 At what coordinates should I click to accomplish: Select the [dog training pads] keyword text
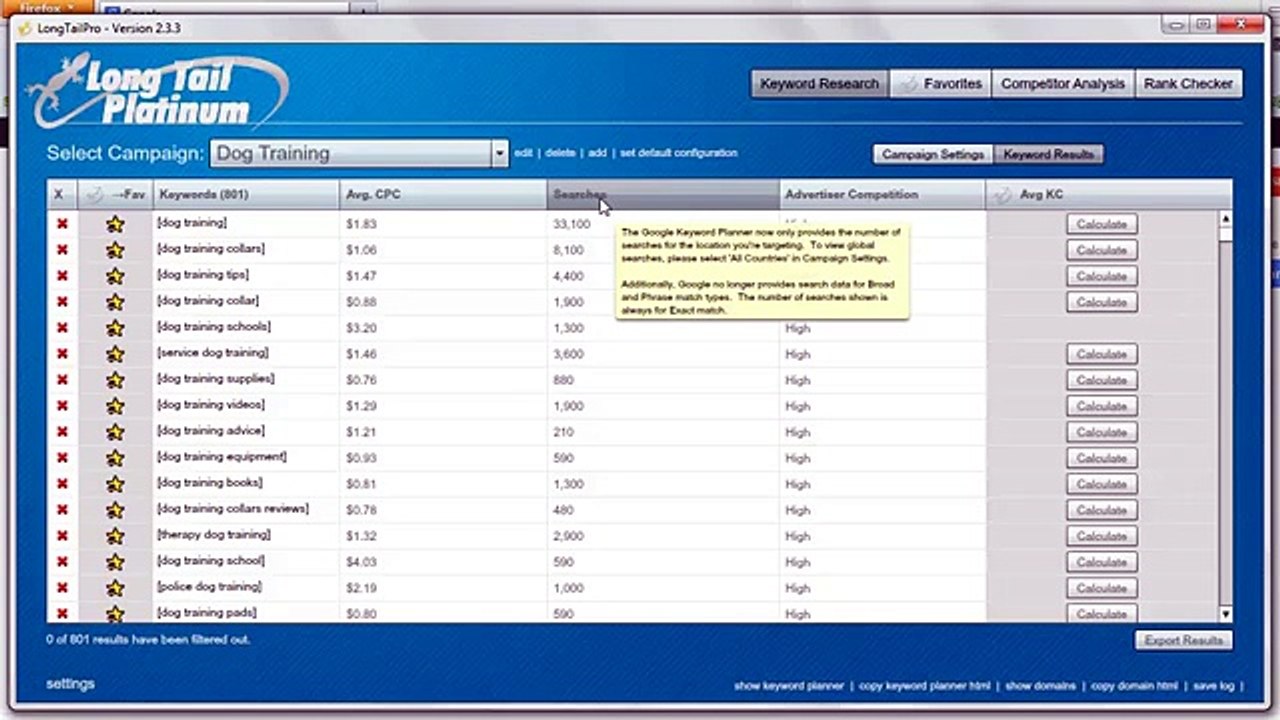click(x=206, y=613)
